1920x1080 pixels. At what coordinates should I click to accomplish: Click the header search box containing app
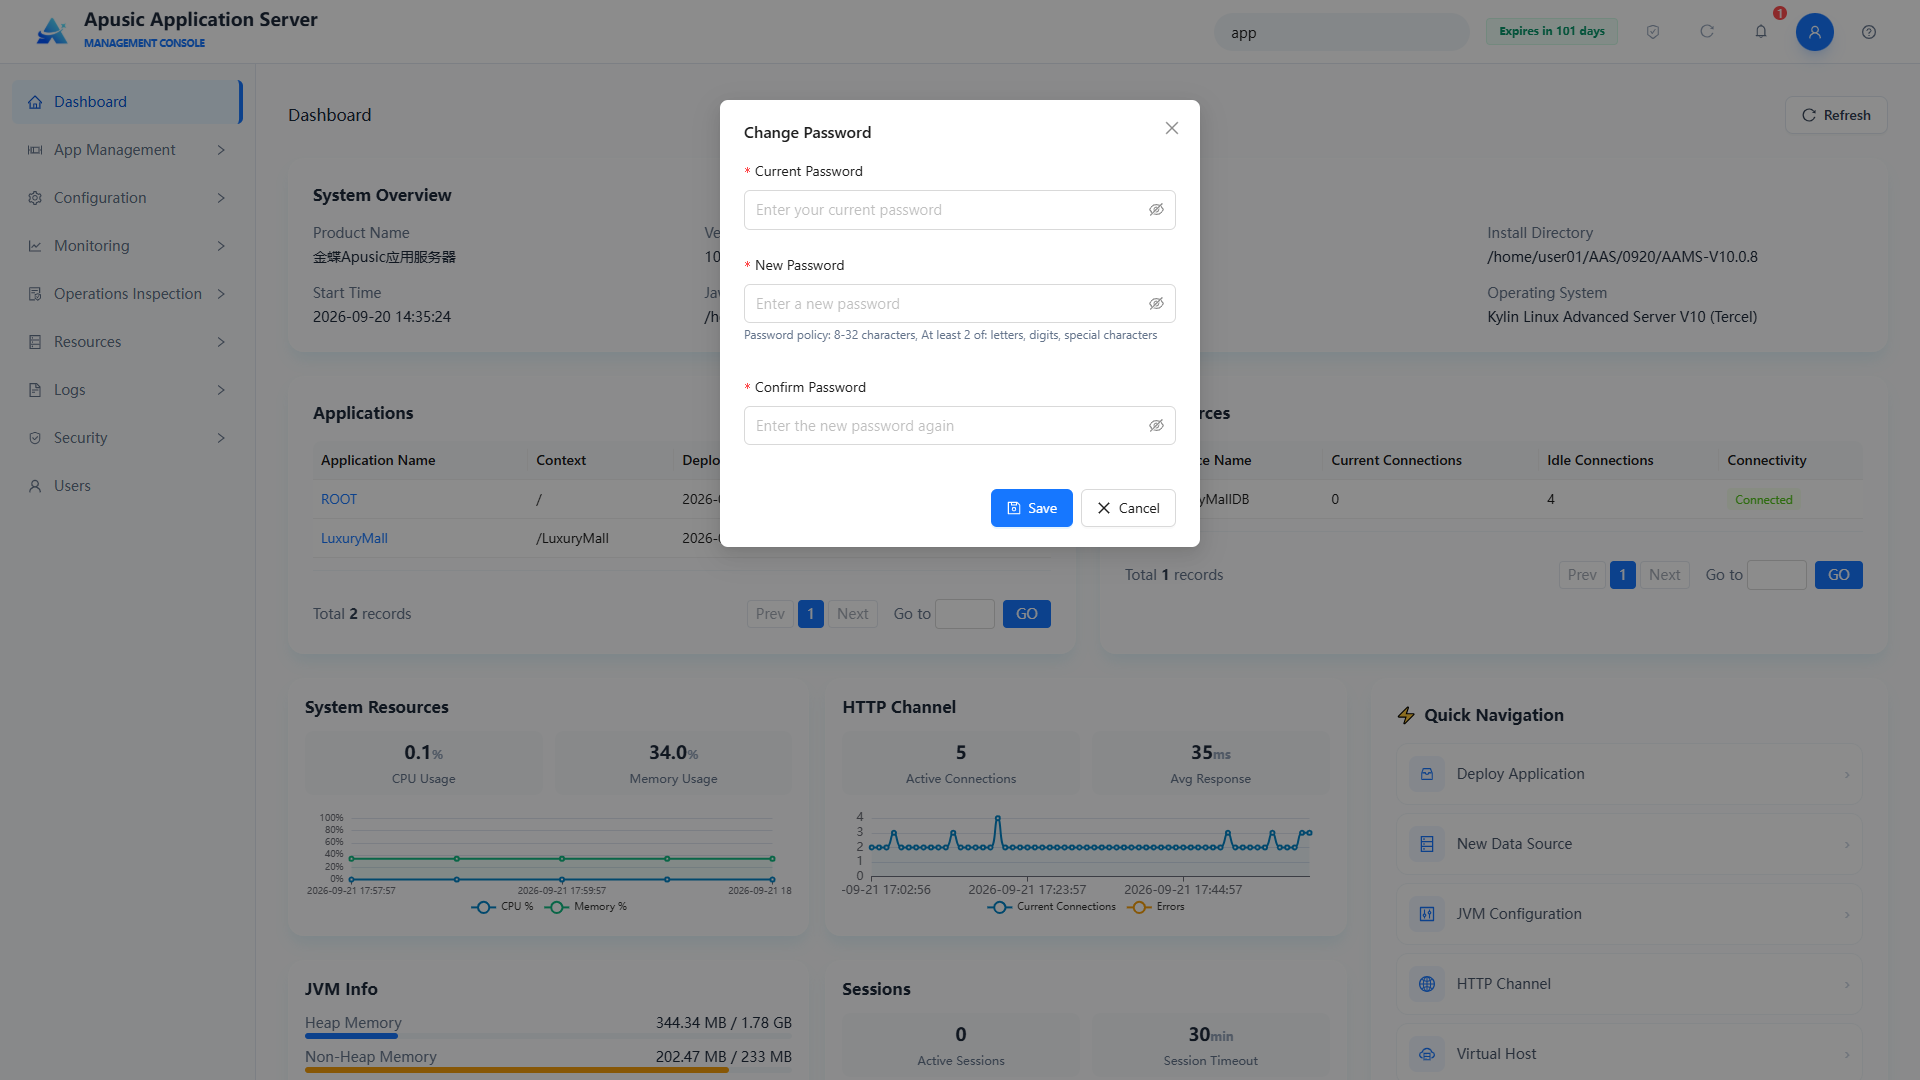[x=1342, y=32]
